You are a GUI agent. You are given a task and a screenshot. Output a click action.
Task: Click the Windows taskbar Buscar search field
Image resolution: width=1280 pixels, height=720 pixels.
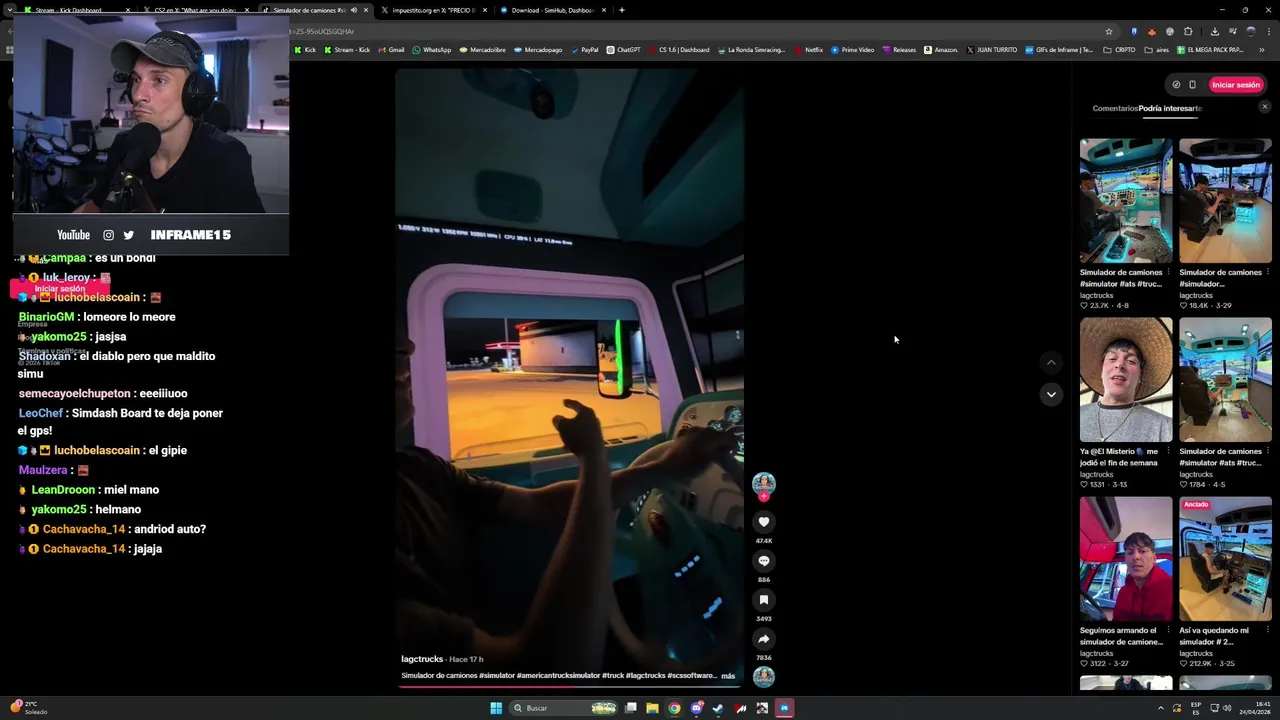point(562,708)
